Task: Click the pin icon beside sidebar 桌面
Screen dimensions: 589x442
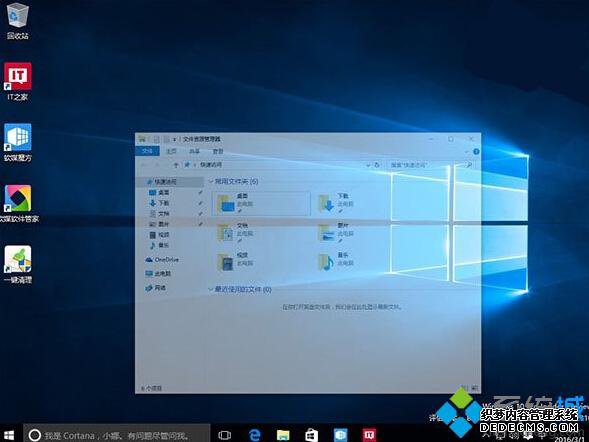Action: (x=200, y=193)
